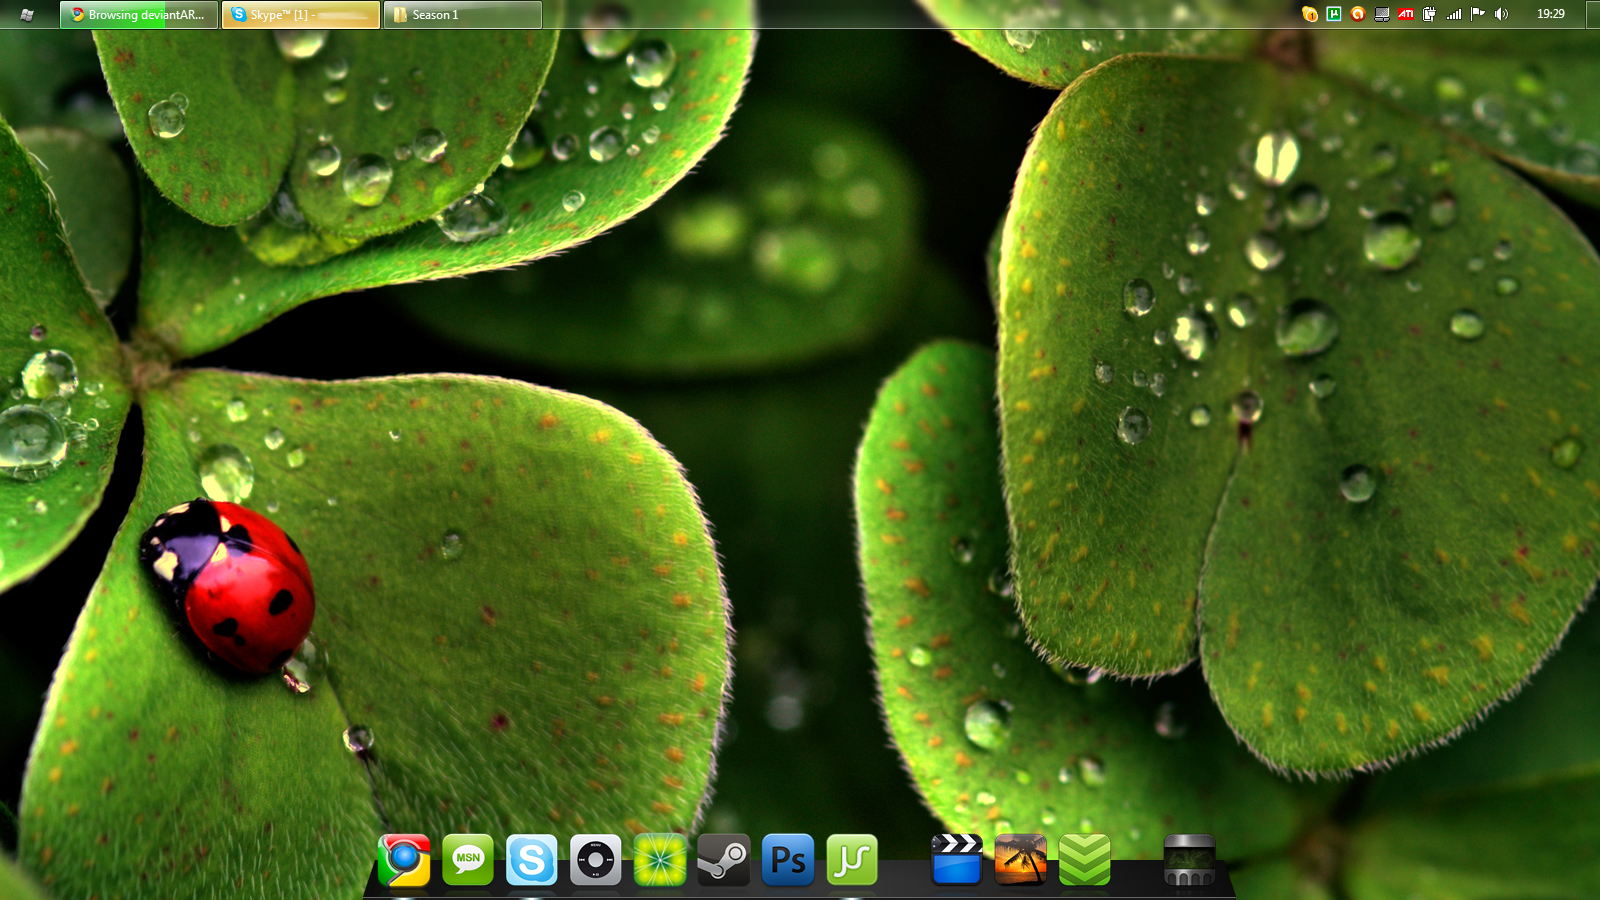Switch to the Skype taskbar window
This screenshot has width=1600, height=900.
pos(301,14)
